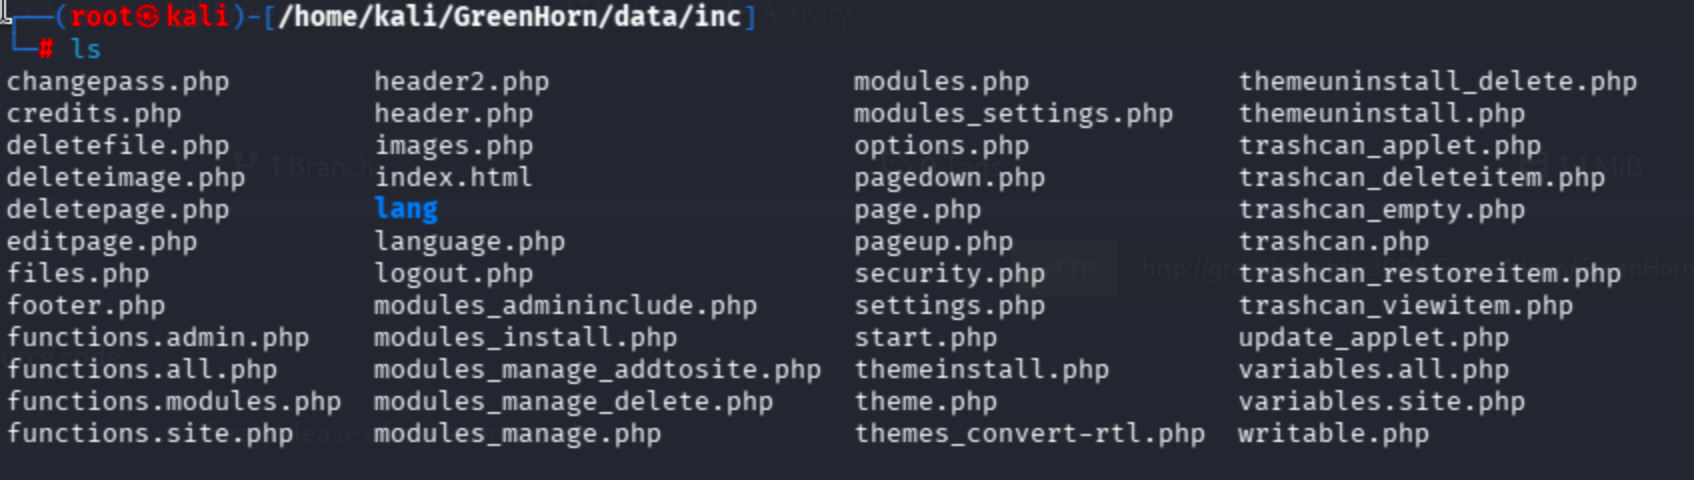
Task: Click the writable.php filename
Action: [1333, 434]
